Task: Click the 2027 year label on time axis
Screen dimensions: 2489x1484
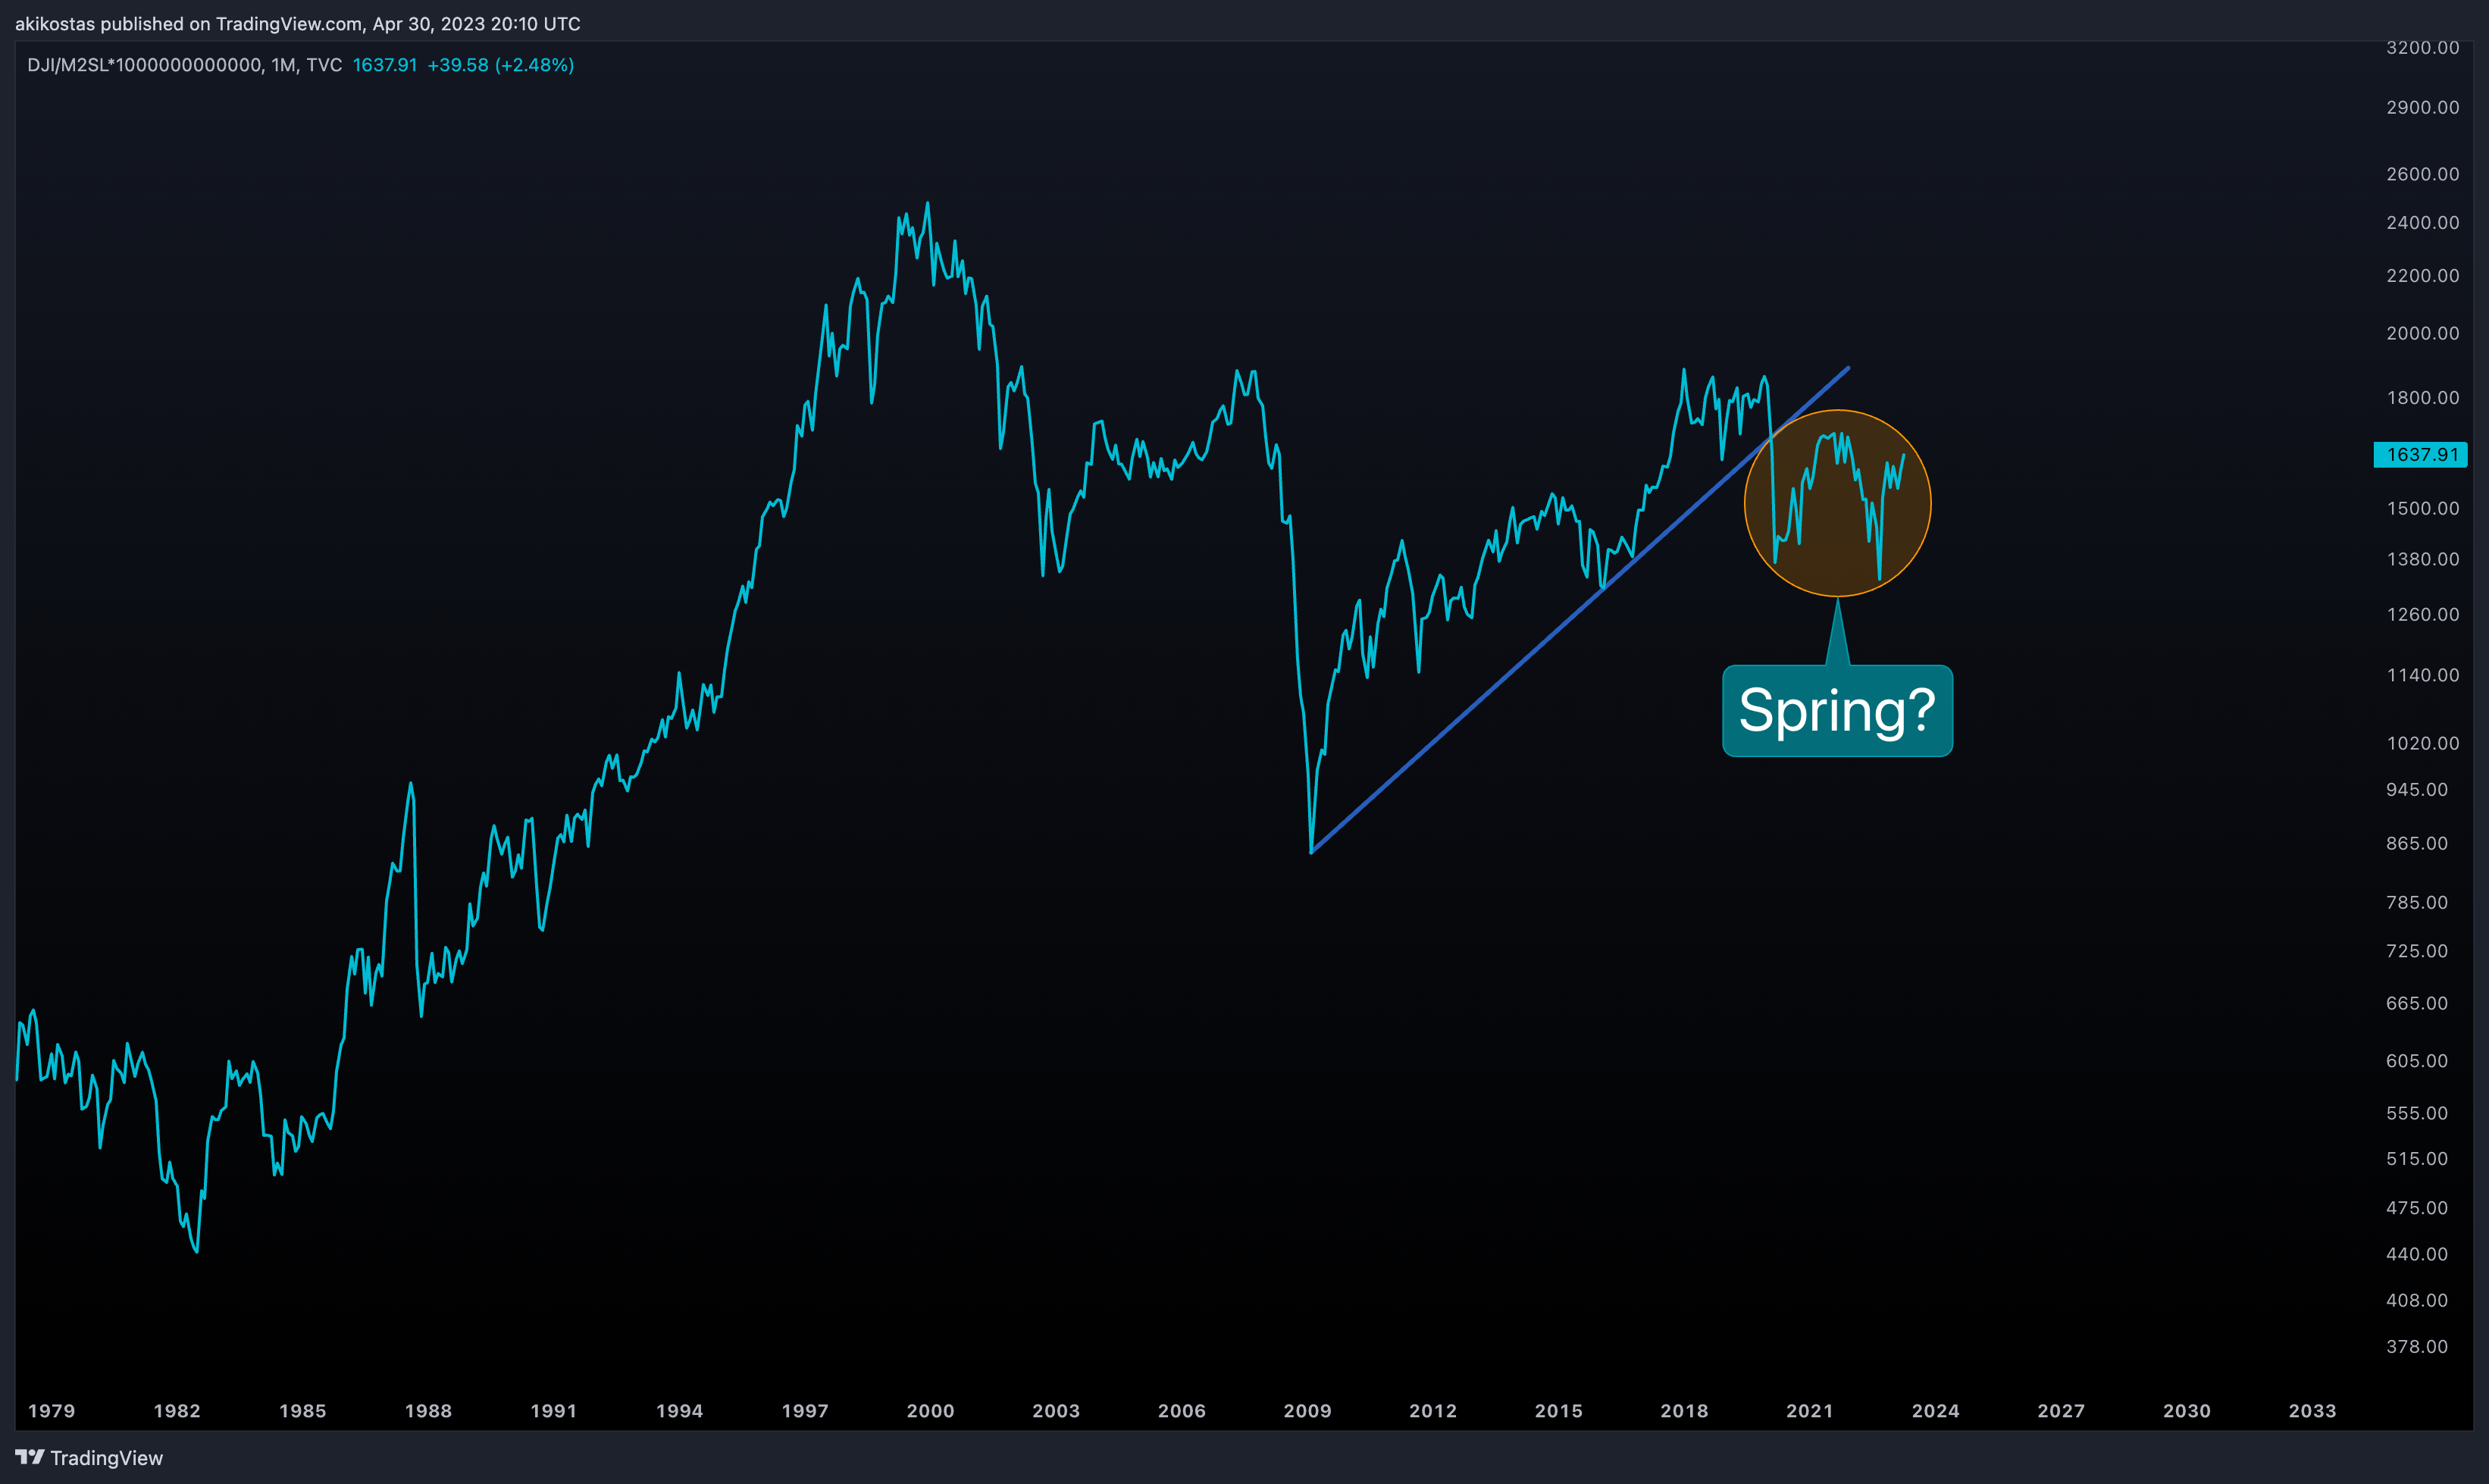Action: coord(2061,1412)
